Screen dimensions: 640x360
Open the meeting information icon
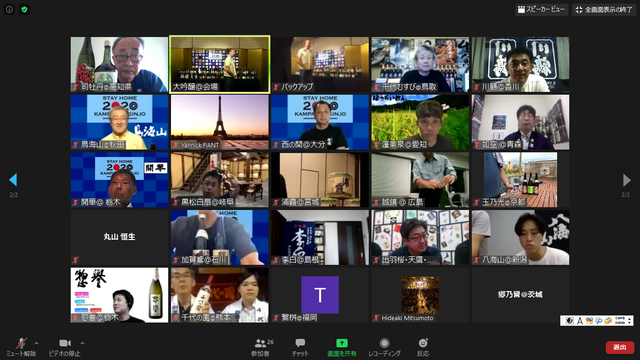(9, 9)
